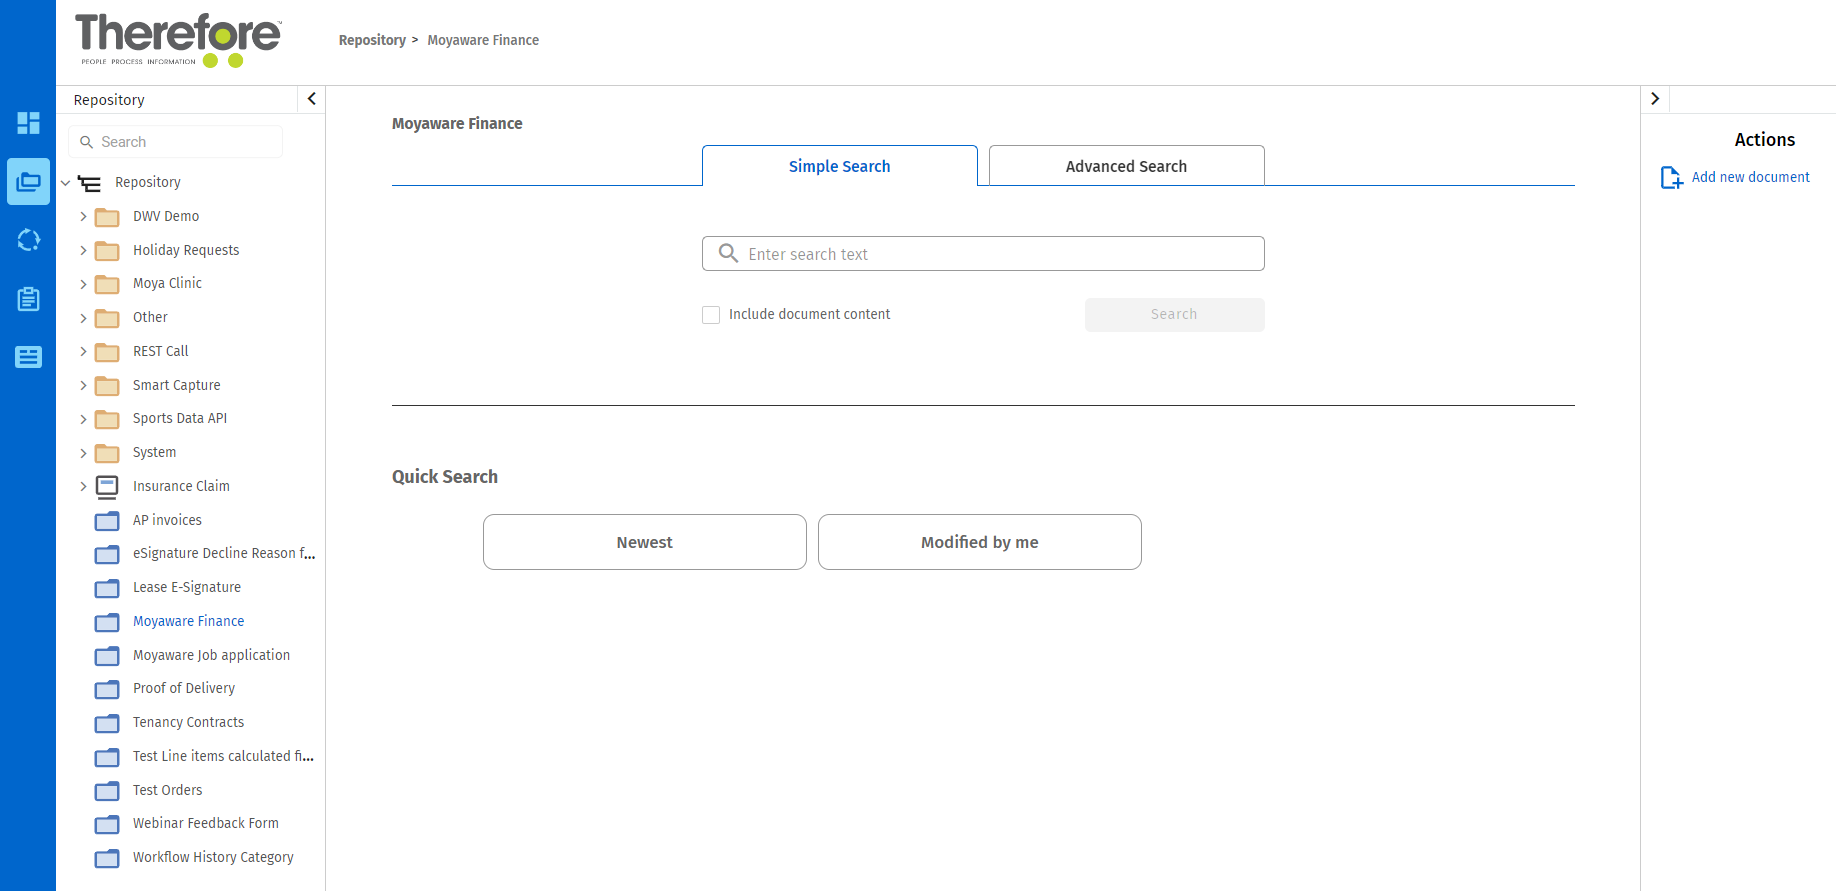Click the Repository breadcrumb link
This screenshot has width=1836, height=891.
coord(372,40)
